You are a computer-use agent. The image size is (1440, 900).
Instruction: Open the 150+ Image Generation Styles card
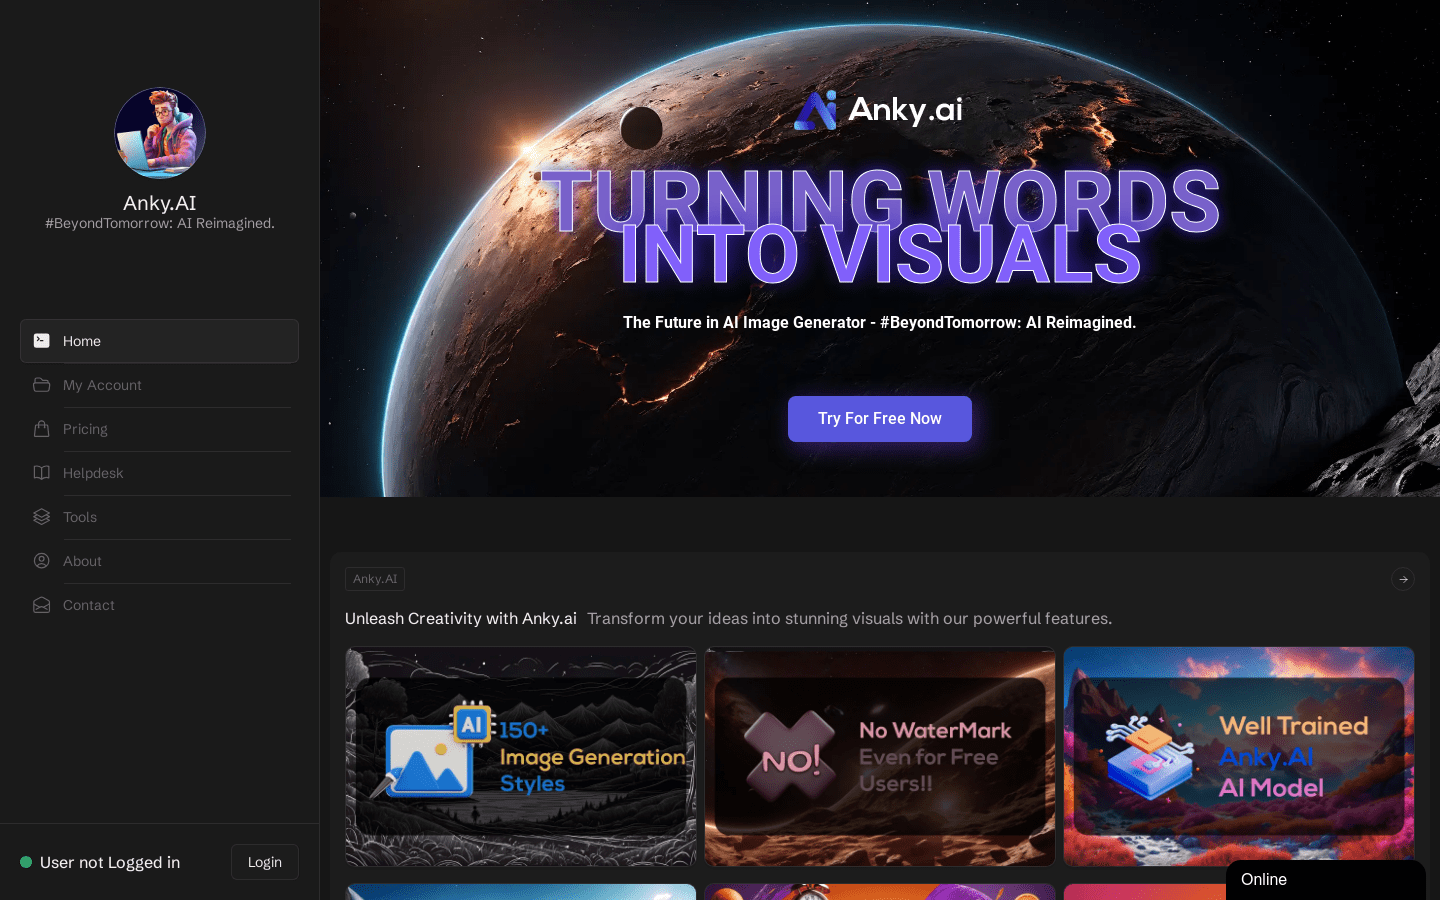click(521, 756)
